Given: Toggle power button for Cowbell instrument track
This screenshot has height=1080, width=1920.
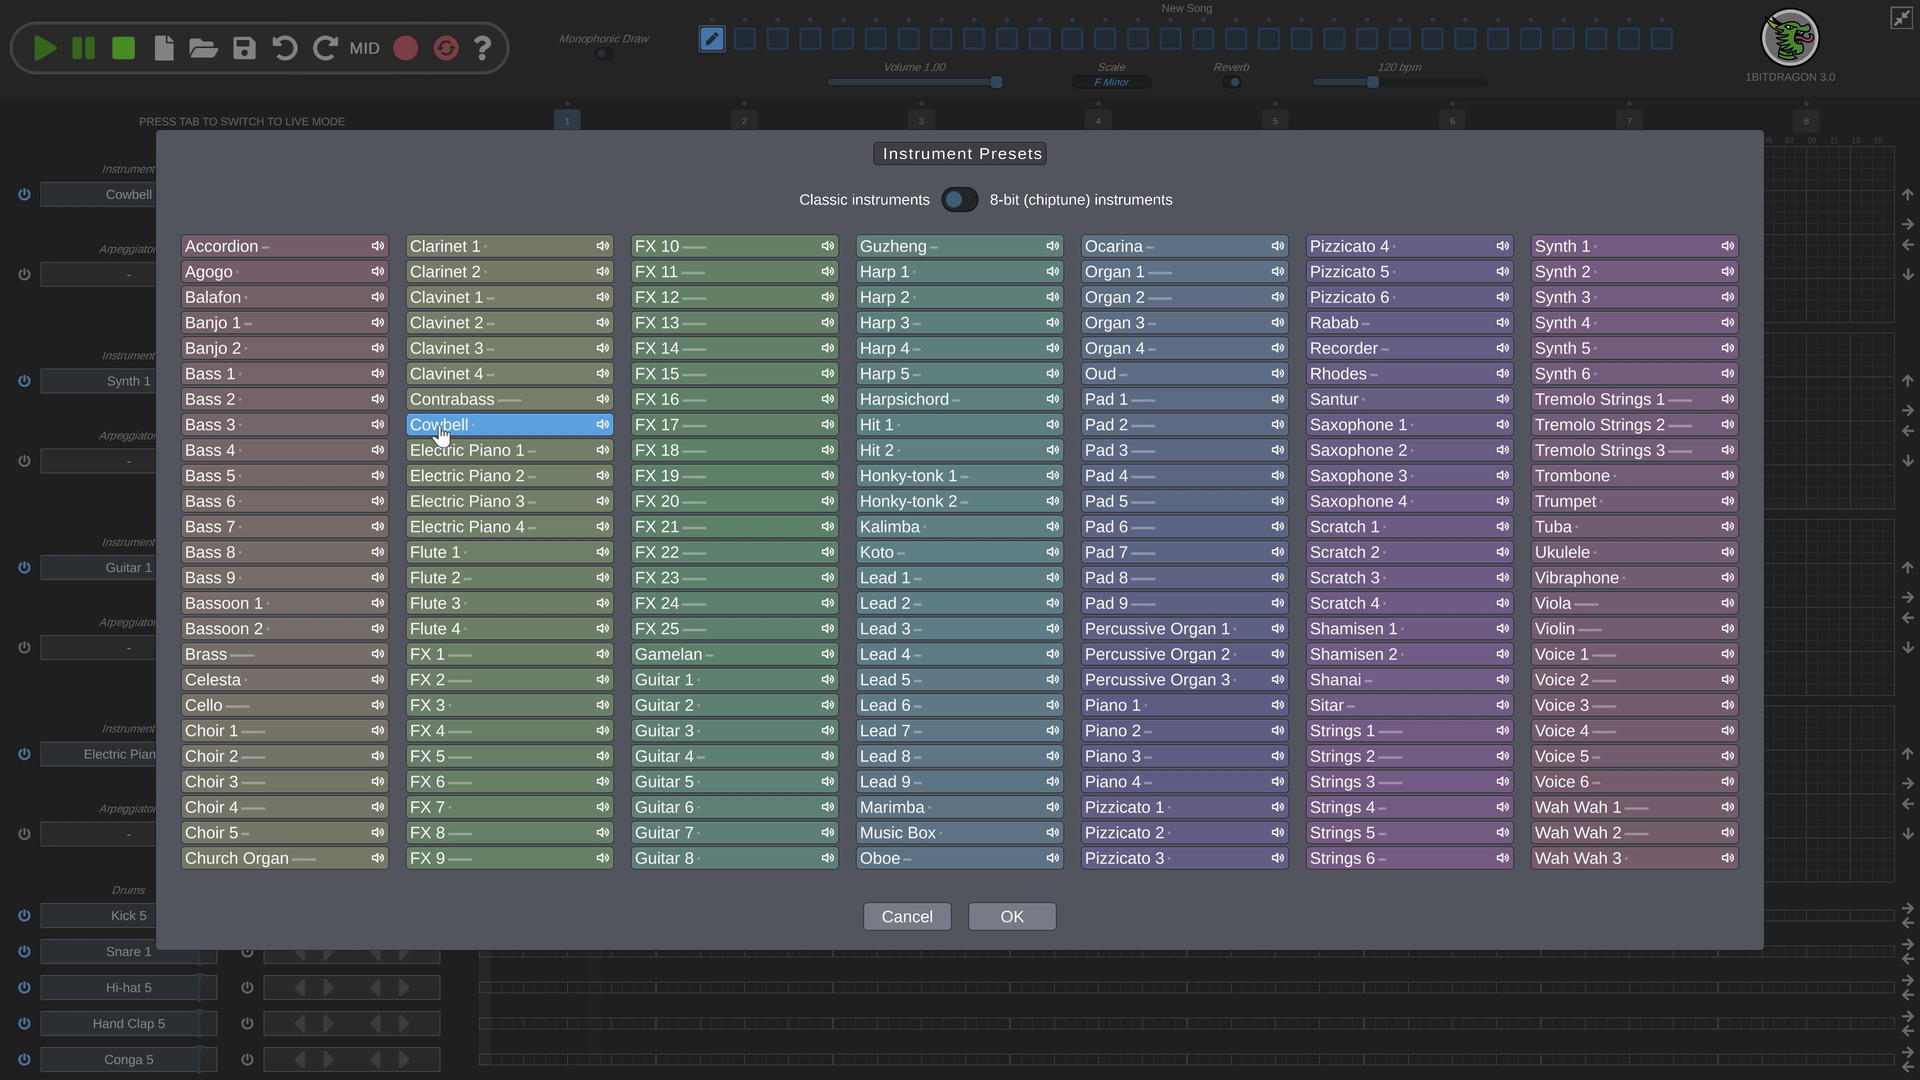Looking at the screenshot, I should point(24,195).
